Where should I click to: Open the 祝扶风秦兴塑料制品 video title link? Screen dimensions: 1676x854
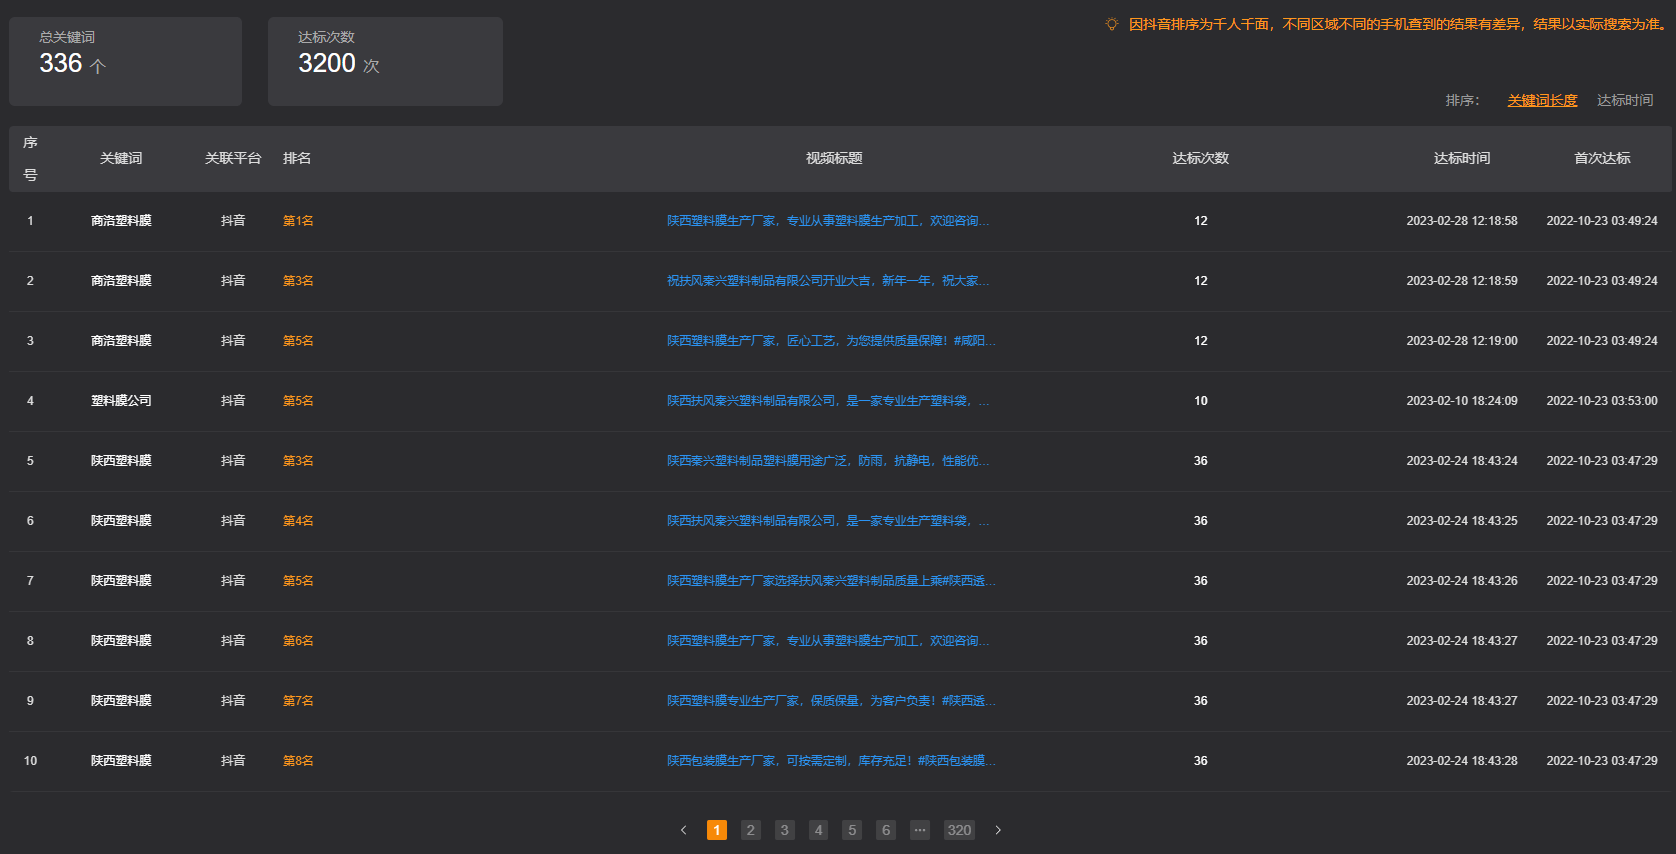(827, 281)
